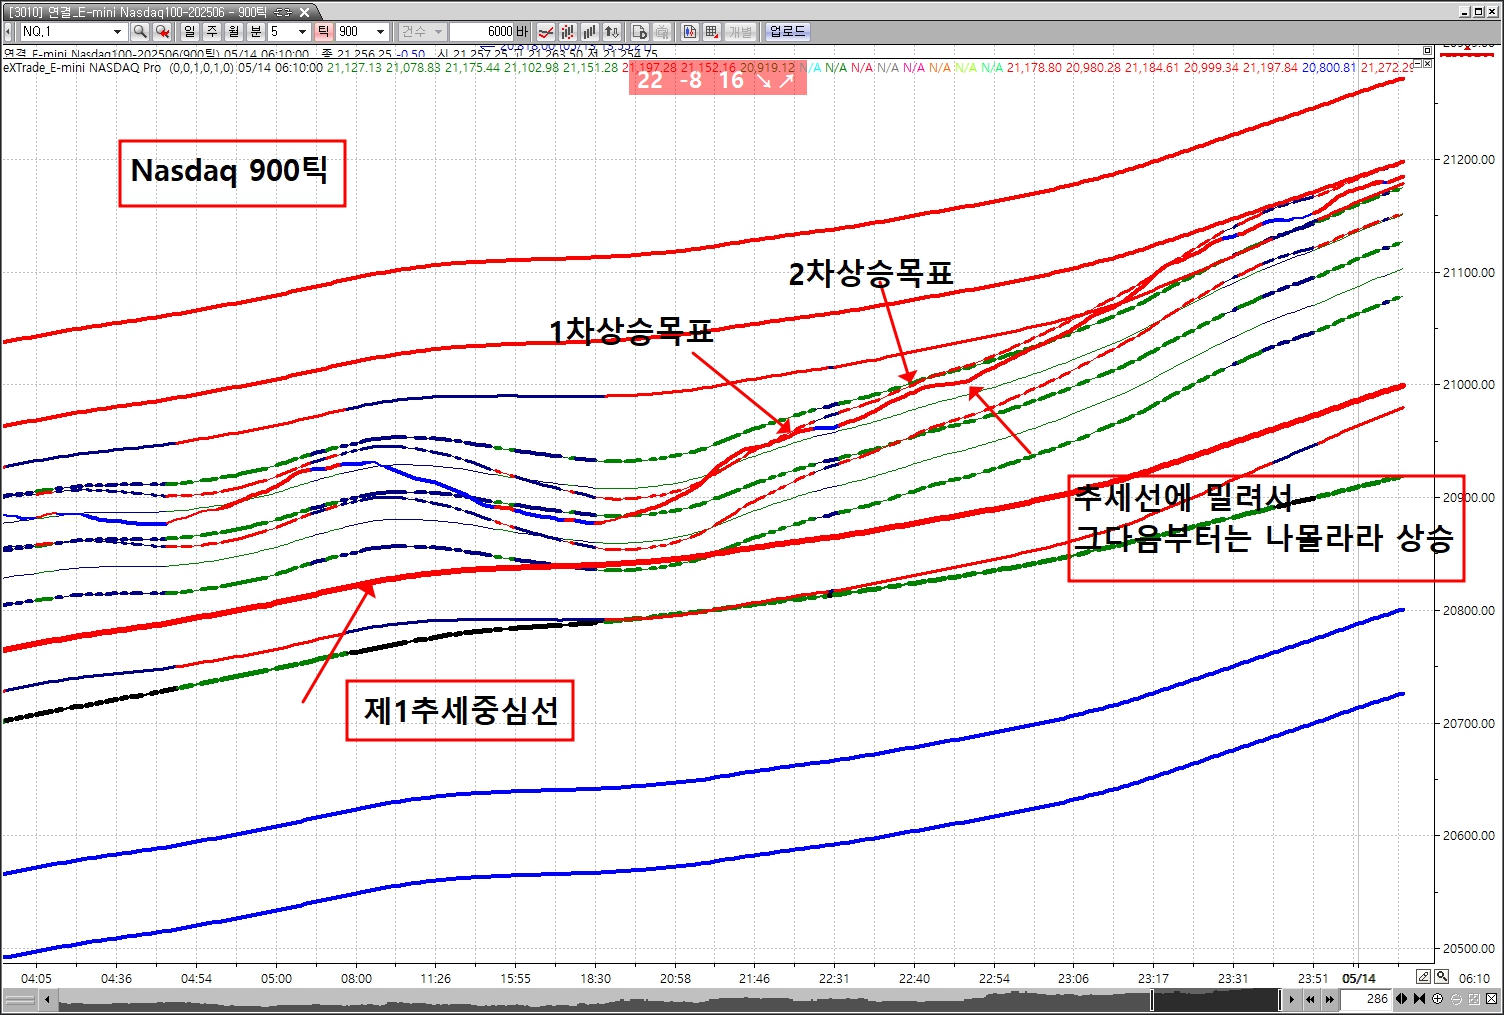
Task: Toggle the 분 (minute) period button
Action: 255,32
